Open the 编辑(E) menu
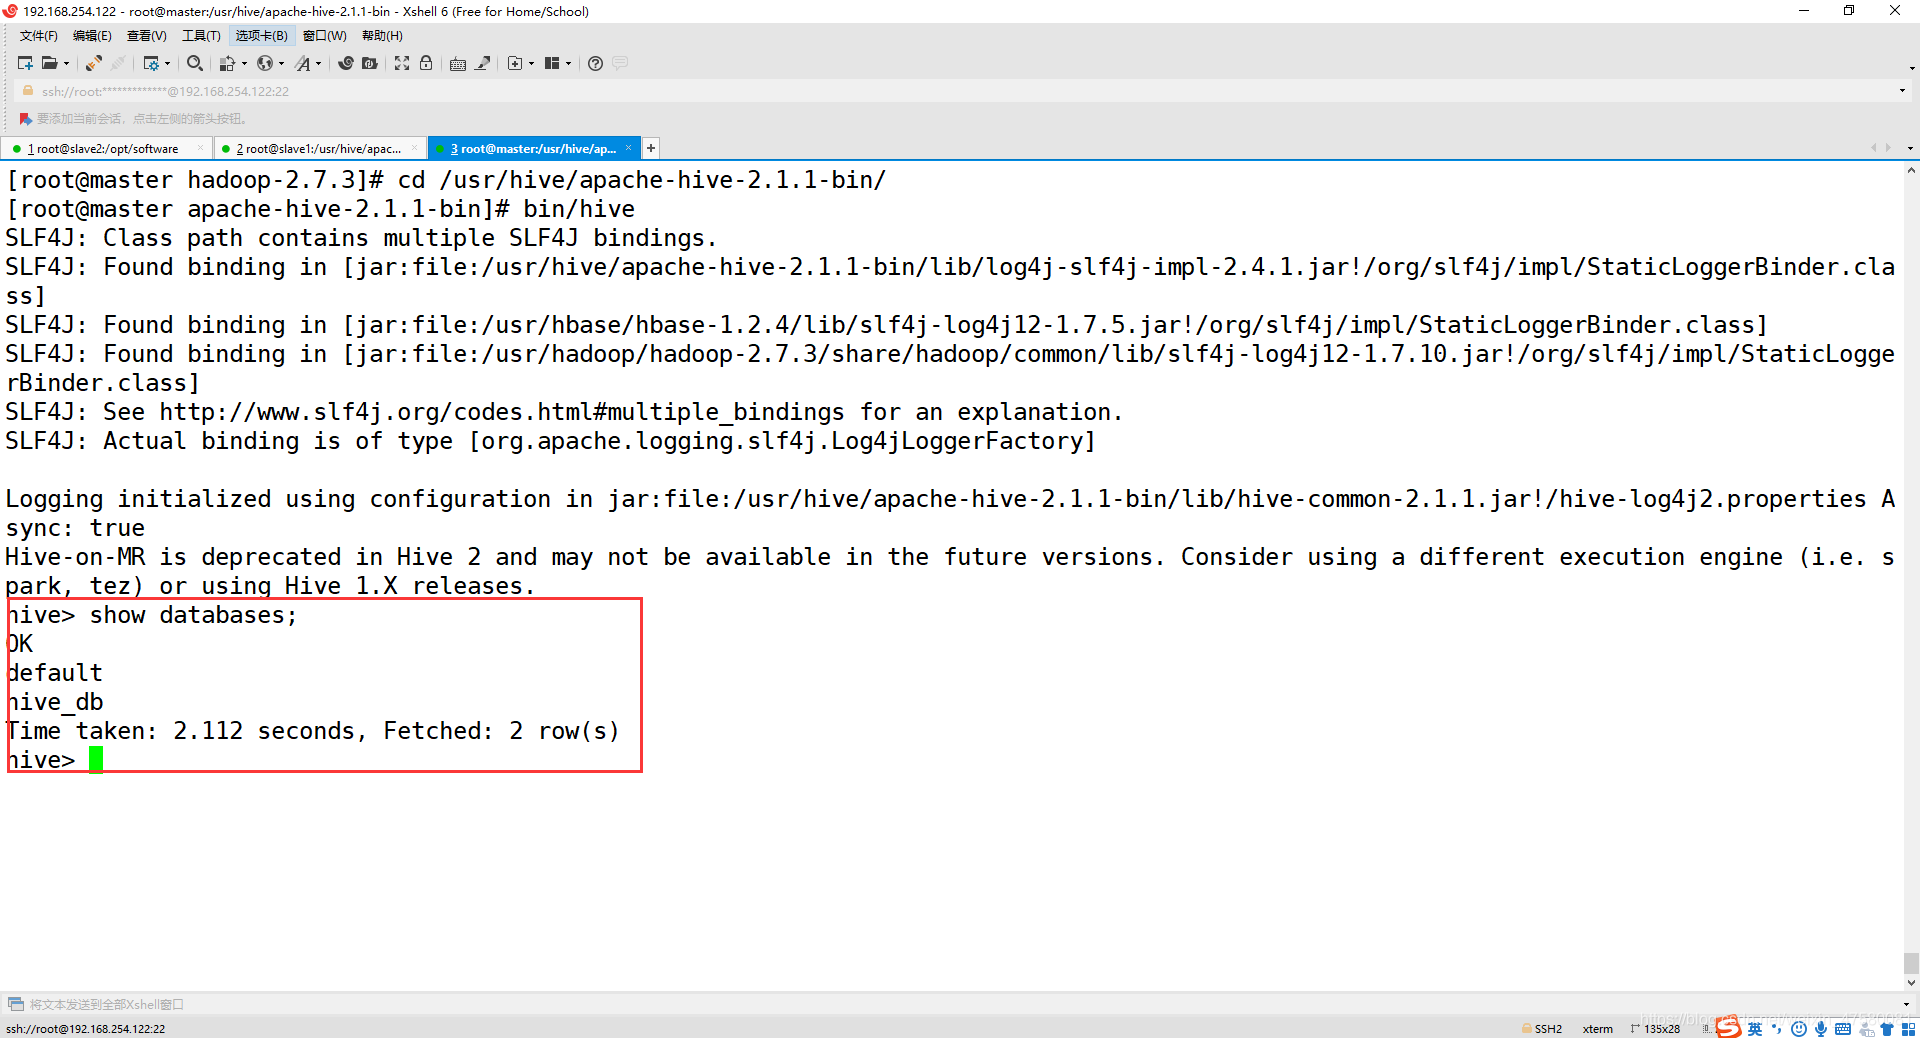 92,36
